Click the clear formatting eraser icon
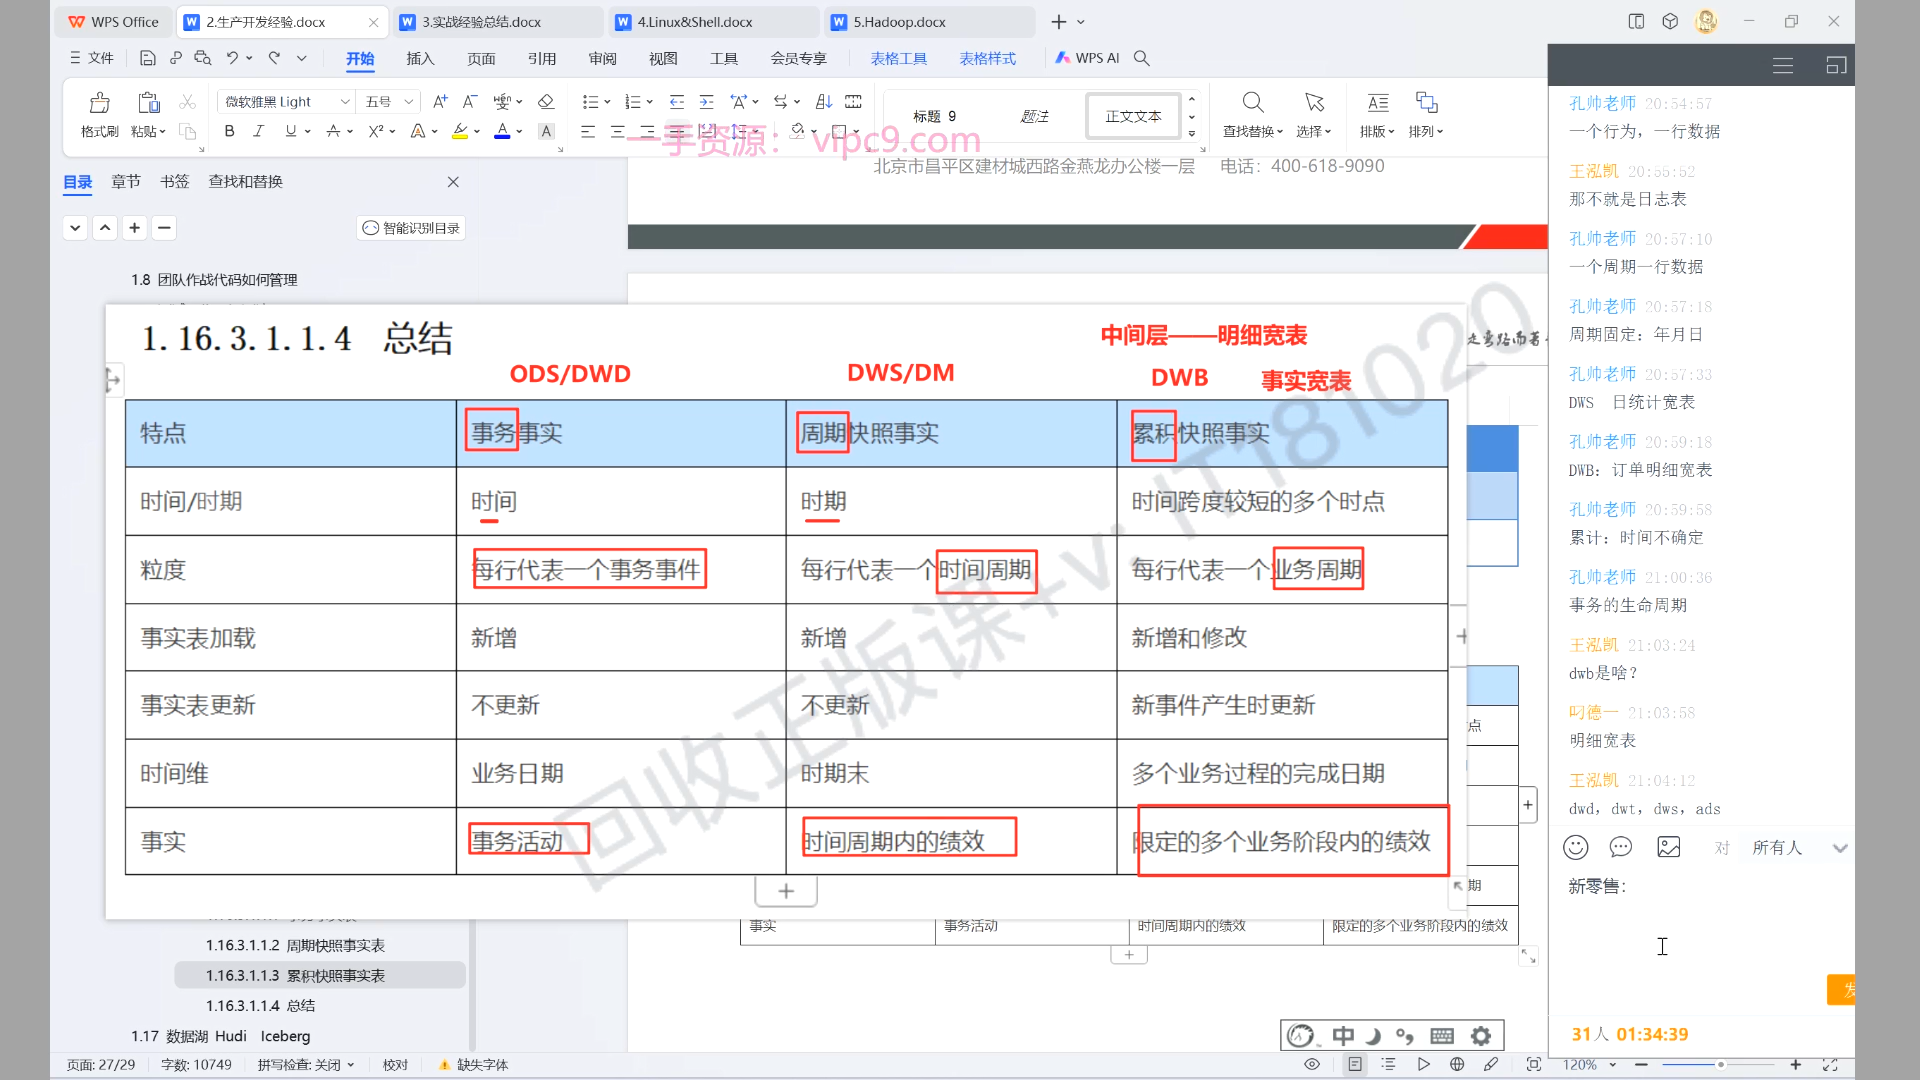This screenshot has width=1920, height=1080. [x=546, y=102]
